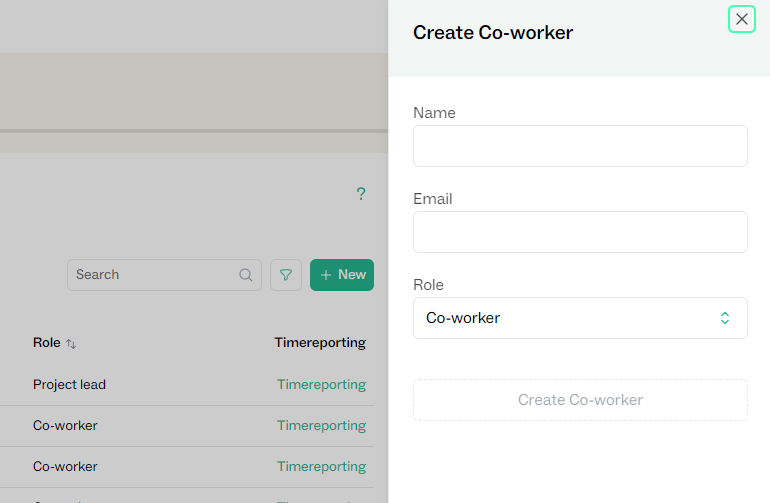The width and height of the screenshot is (770, 503).
Task: Click into the Search text box
Action: (x=150, y=275)
